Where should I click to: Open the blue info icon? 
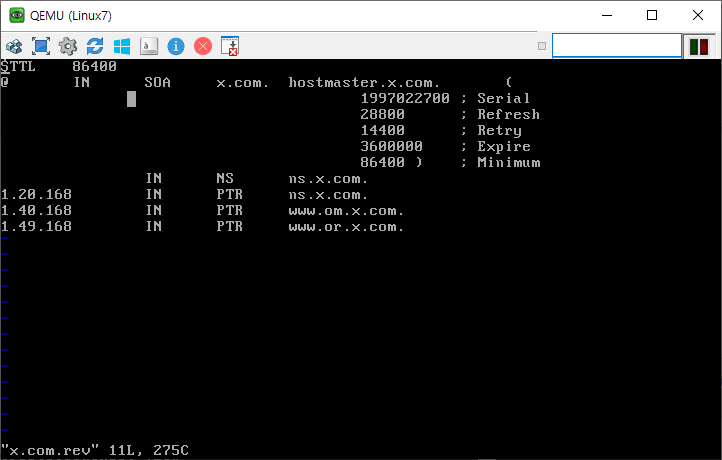pyautogui.click(x=176, y=46)
